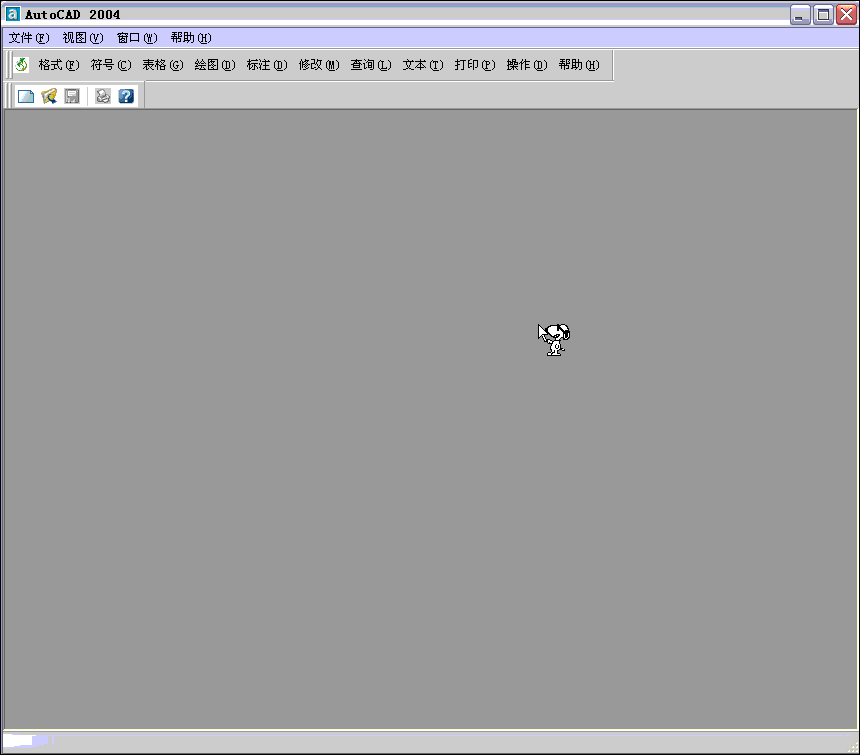The image size is (860, 755).
Task: Select 符号 (Symbols) on the toolbar
Action: tap(111, 64)
